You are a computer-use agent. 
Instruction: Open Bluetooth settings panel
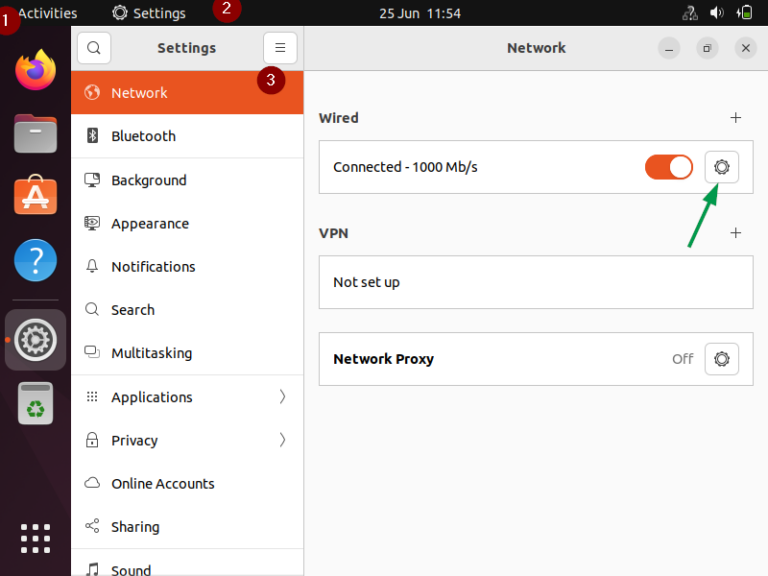point(187,136)
